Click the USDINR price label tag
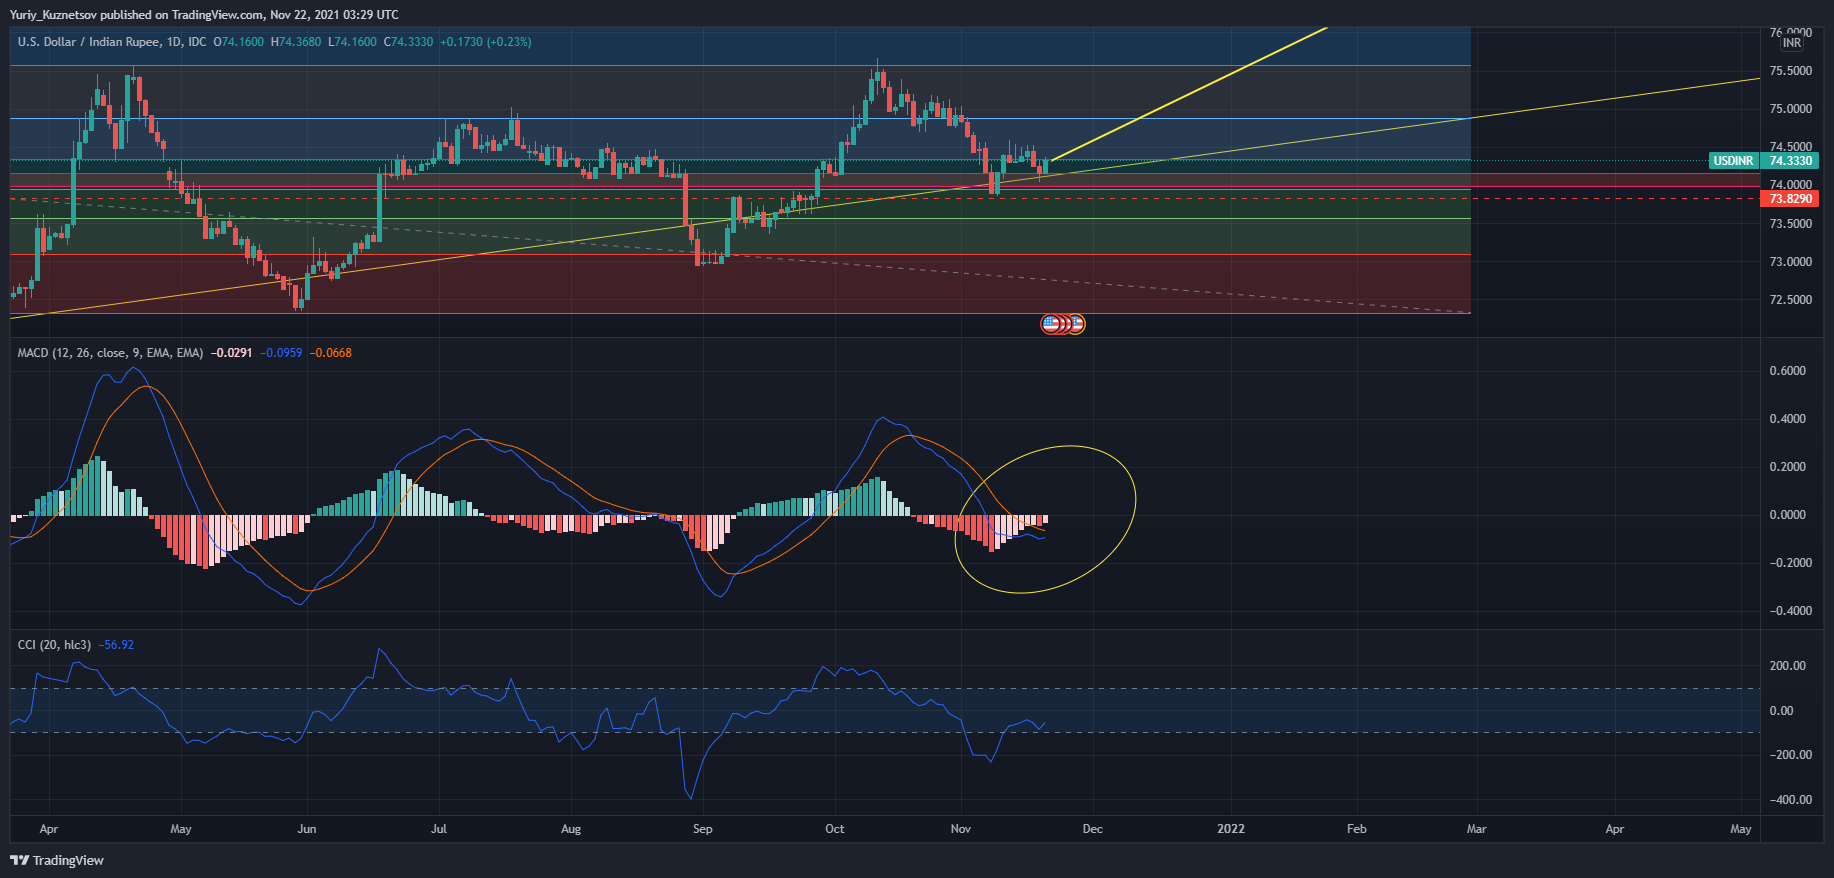1834x878 pixels. pyautogui.click(x=1733, y=161)
